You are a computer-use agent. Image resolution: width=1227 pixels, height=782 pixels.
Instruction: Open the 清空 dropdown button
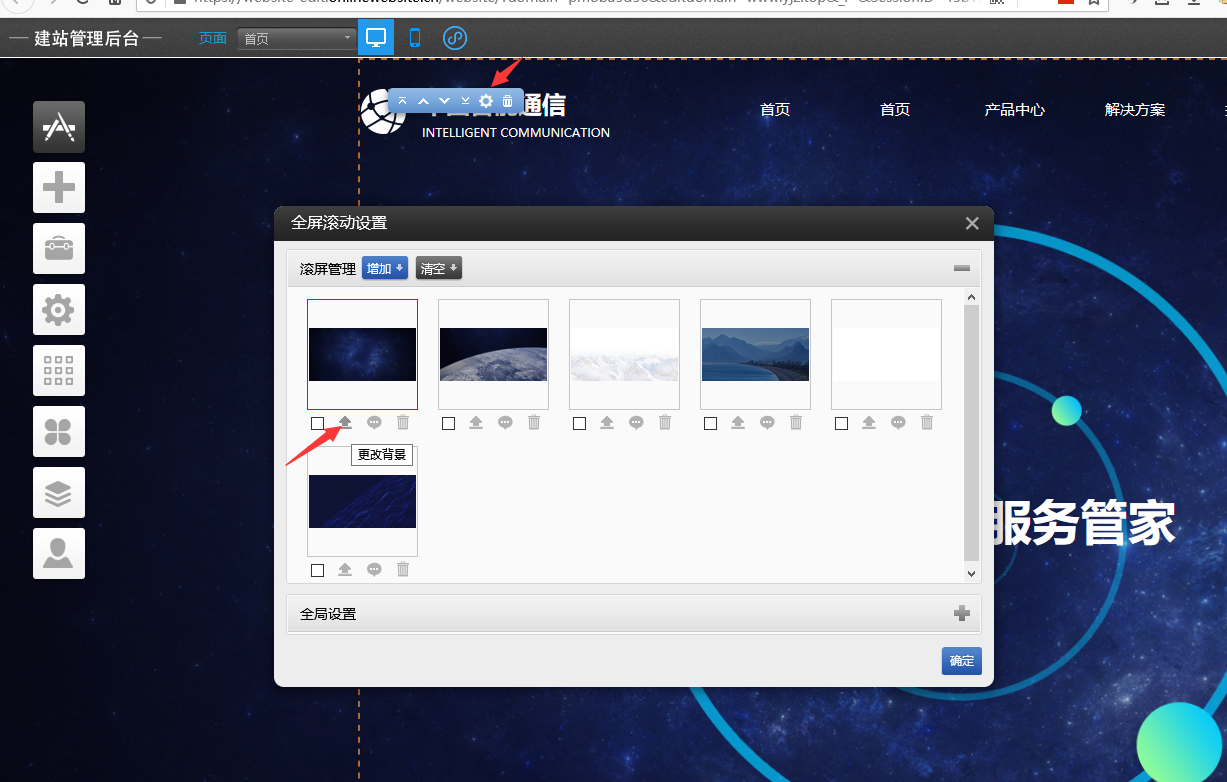coord(439,268)
